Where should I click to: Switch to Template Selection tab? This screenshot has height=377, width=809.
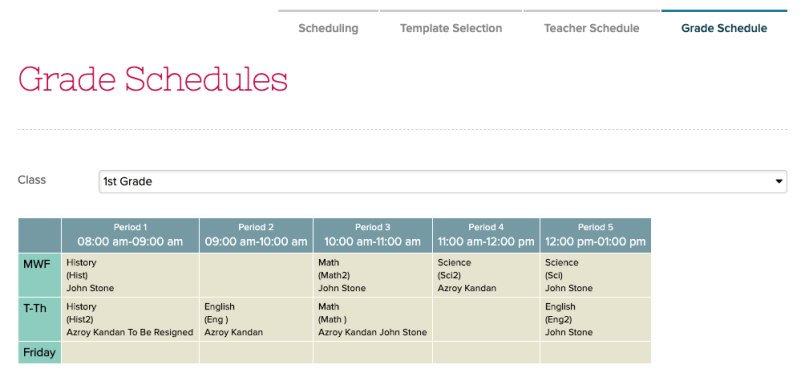pos(451,28)
